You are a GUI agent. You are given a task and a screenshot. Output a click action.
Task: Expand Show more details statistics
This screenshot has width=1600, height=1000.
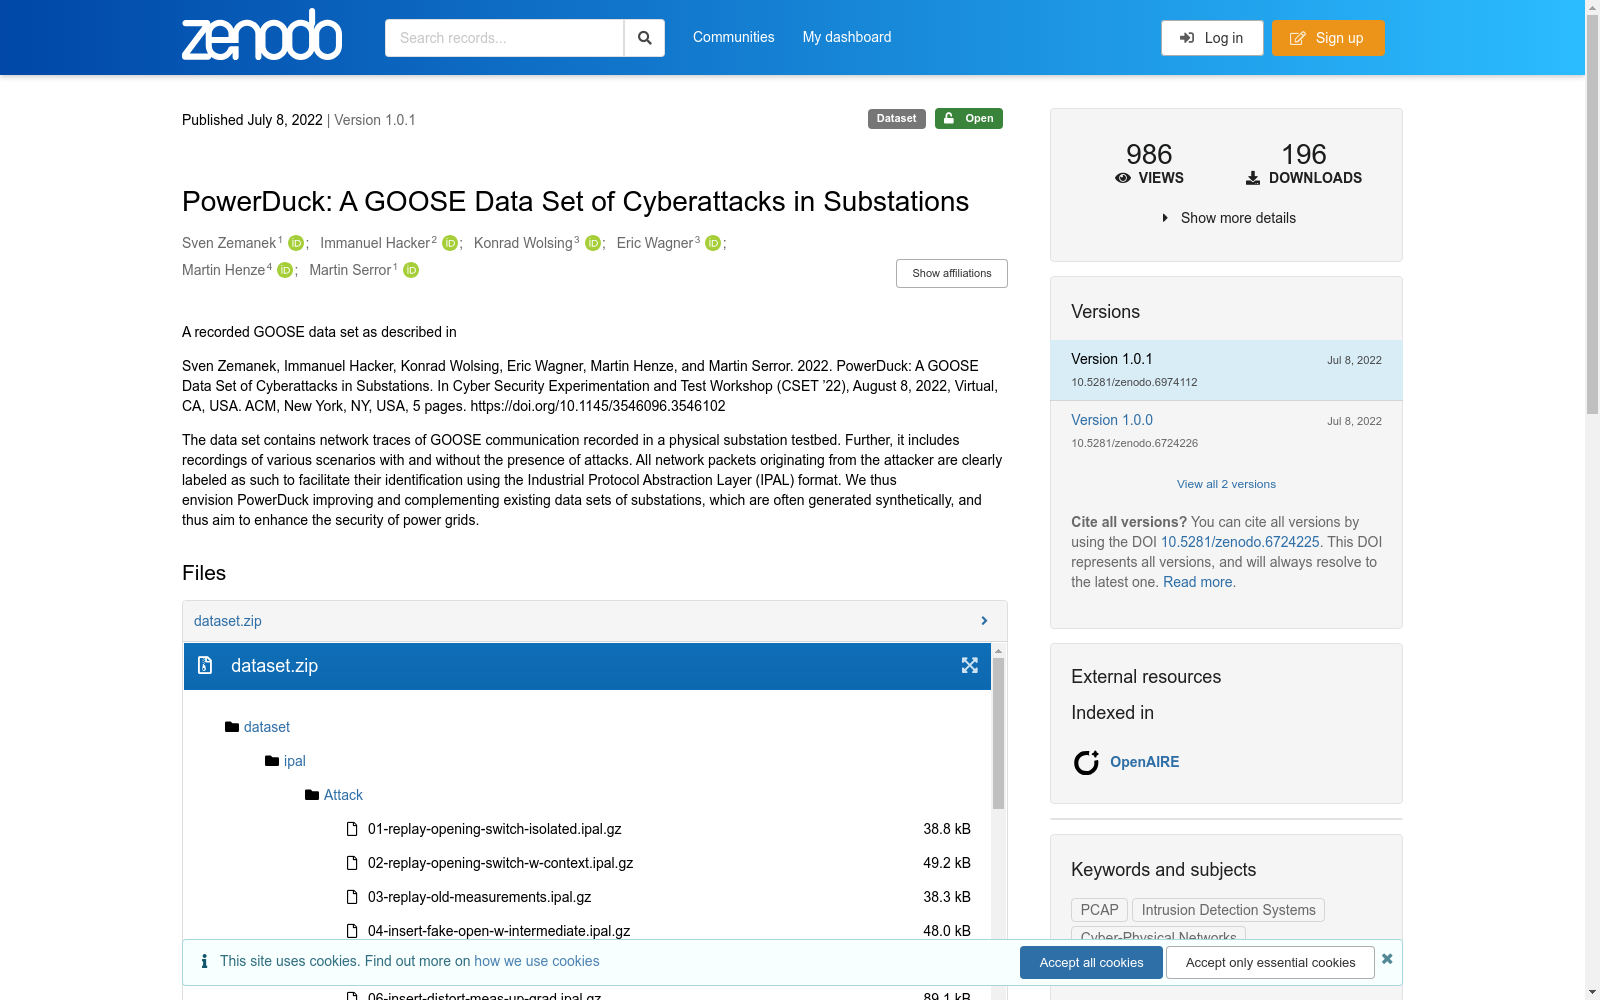(1227, 218)
